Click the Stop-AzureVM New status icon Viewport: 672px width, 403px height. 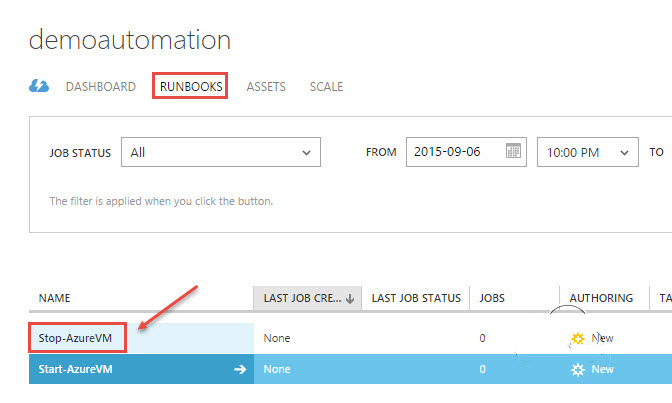tap(578, 338)
